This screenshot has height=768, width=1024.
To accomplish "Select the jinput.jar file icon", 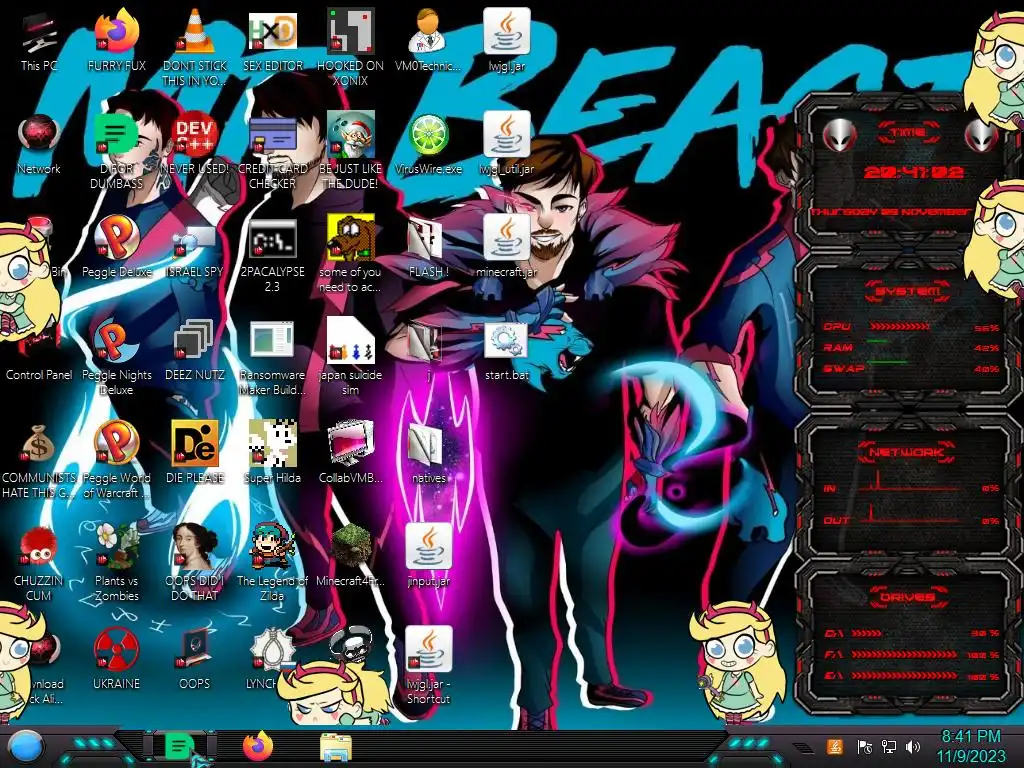I will [x=429, y=546].
